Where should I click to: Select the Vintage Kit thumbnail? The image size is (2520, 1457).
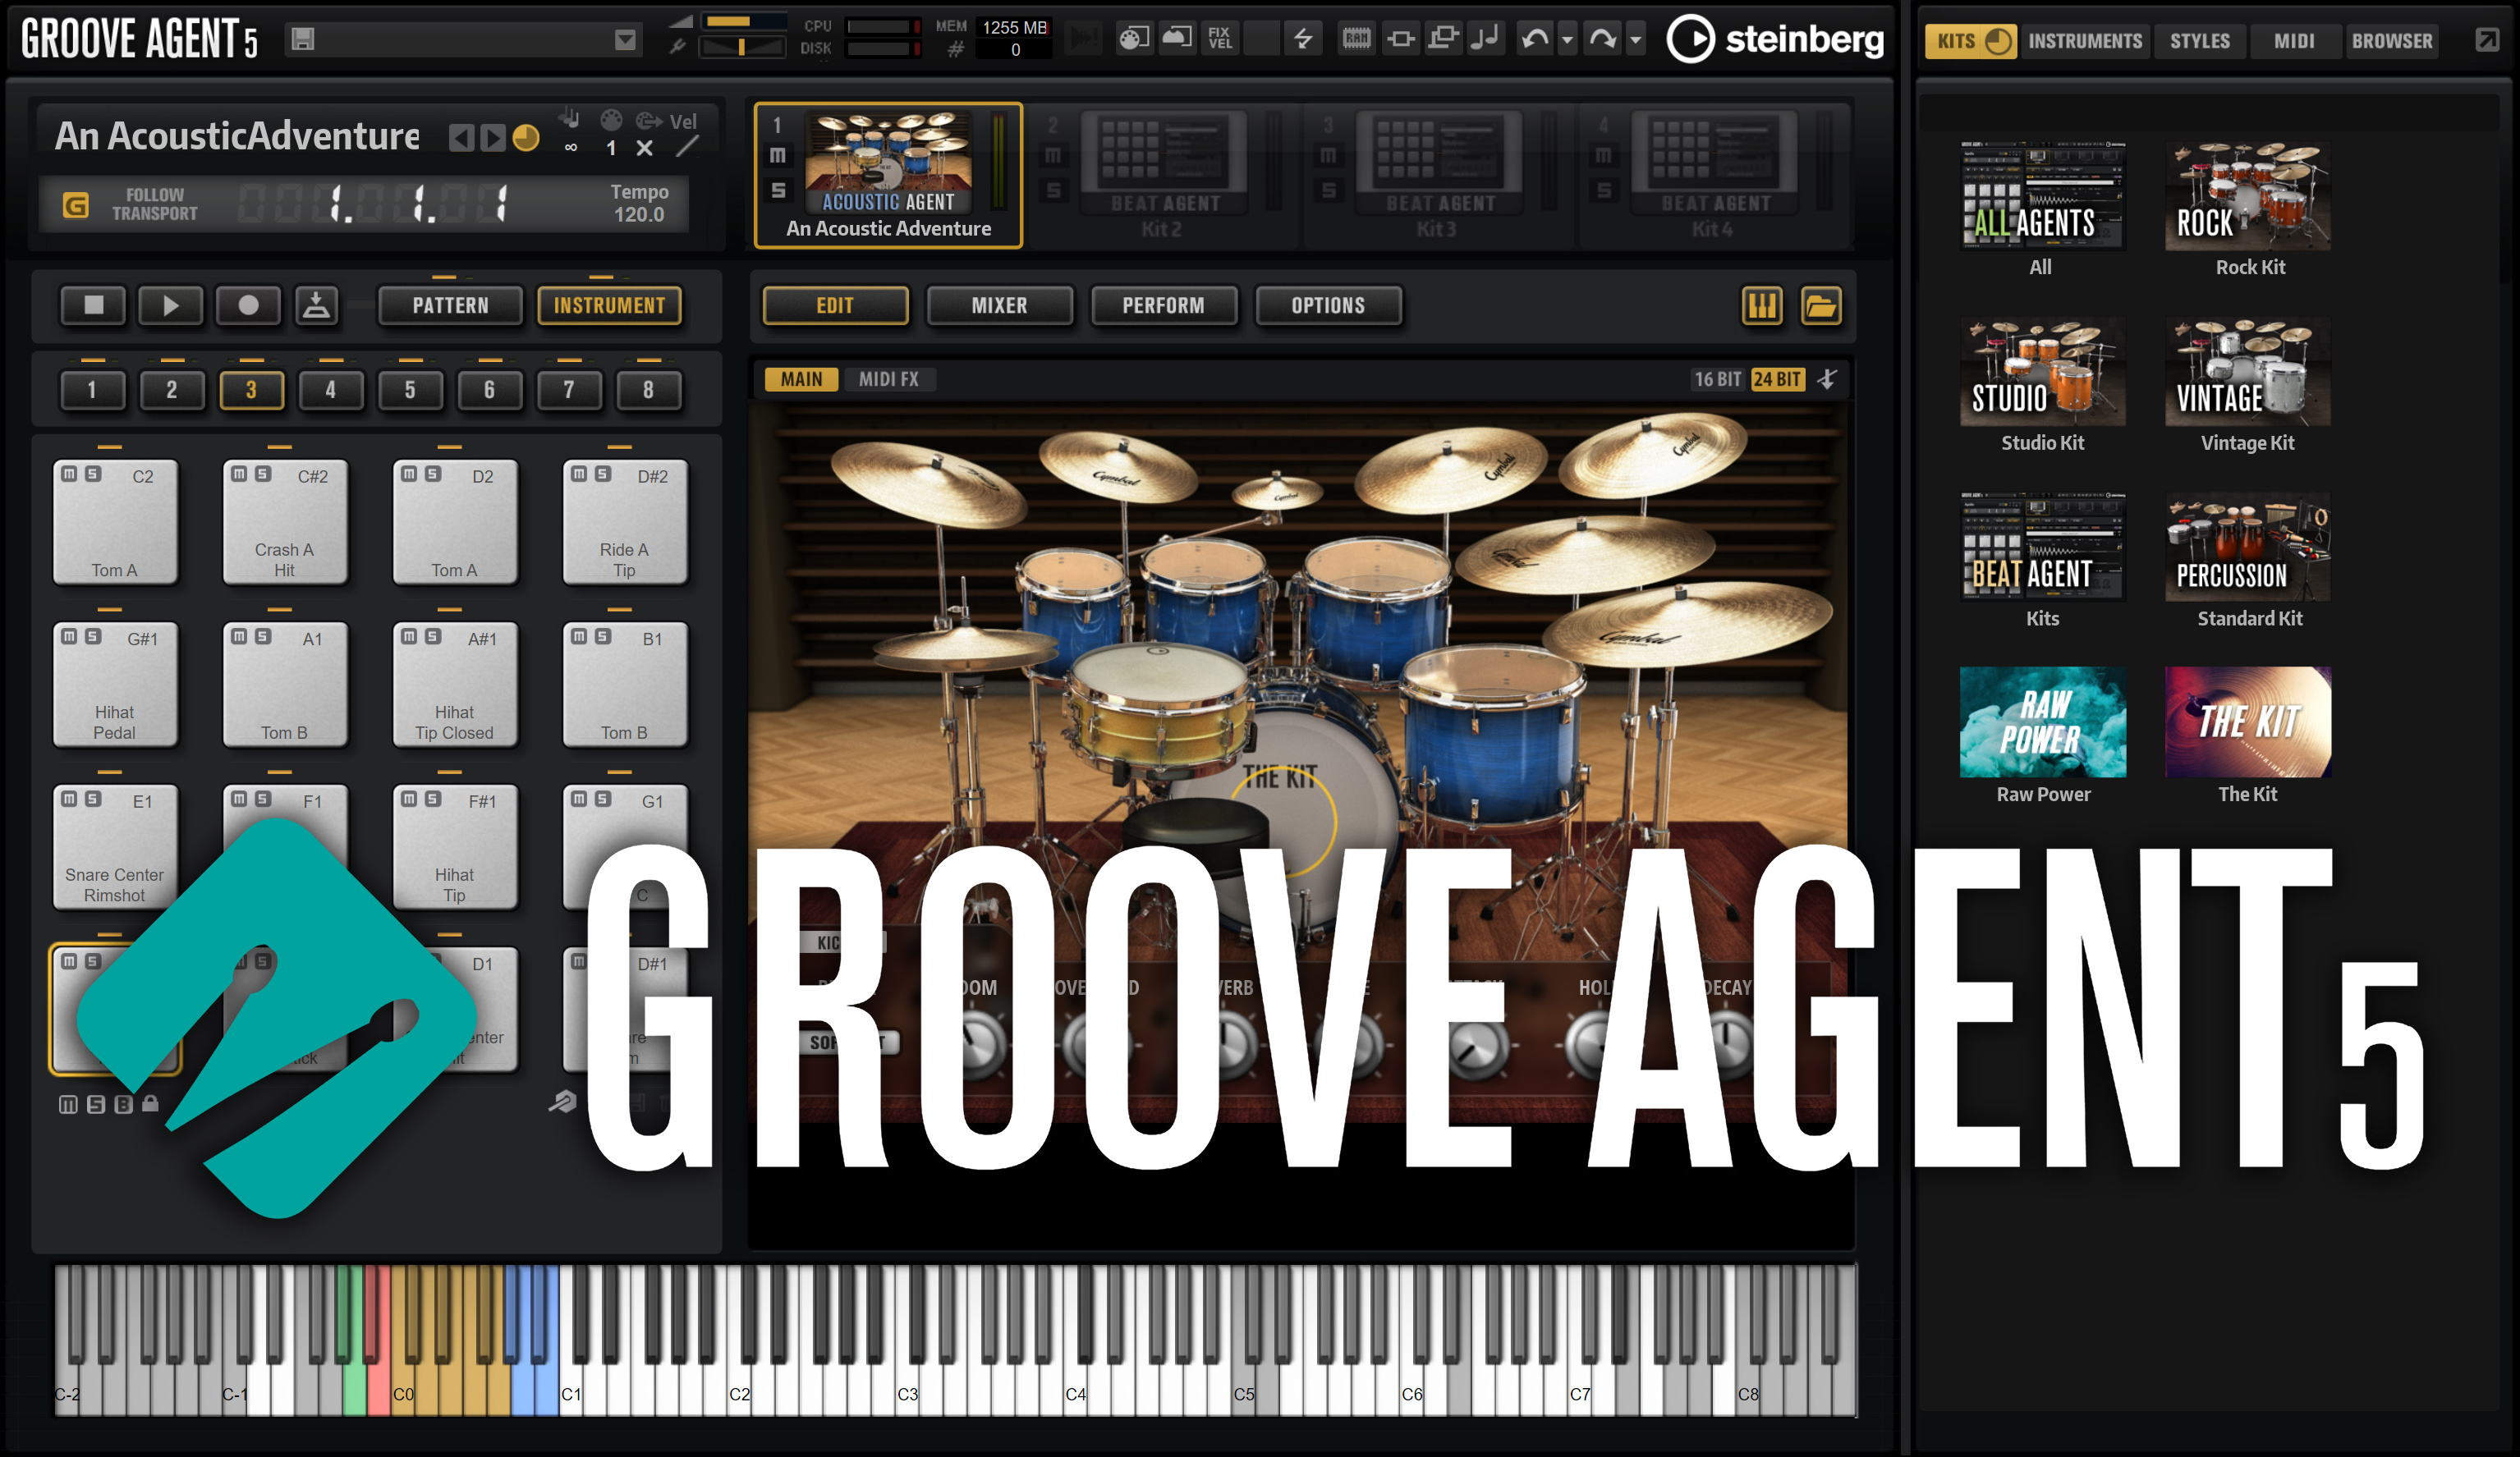(2248, 371)
